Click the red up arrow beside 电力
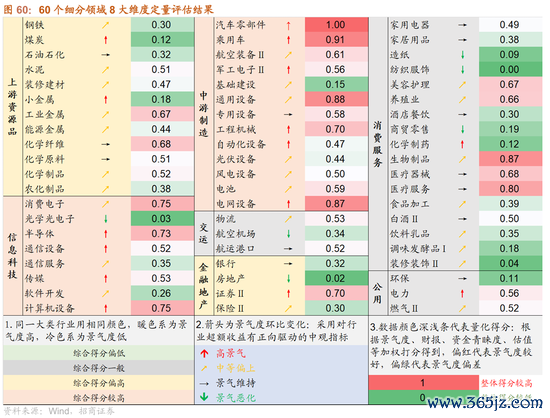 click(463, 294)
